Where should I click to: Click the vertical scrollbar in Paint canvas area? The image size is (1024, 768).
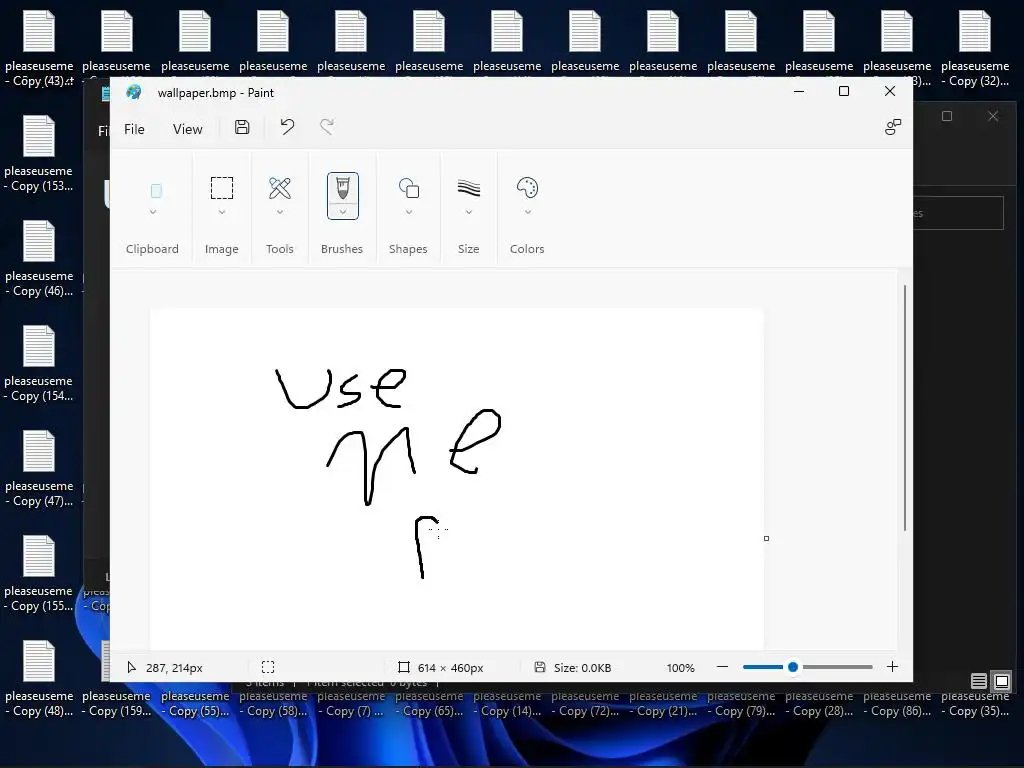pyautogui.click(x=904, y=408)
